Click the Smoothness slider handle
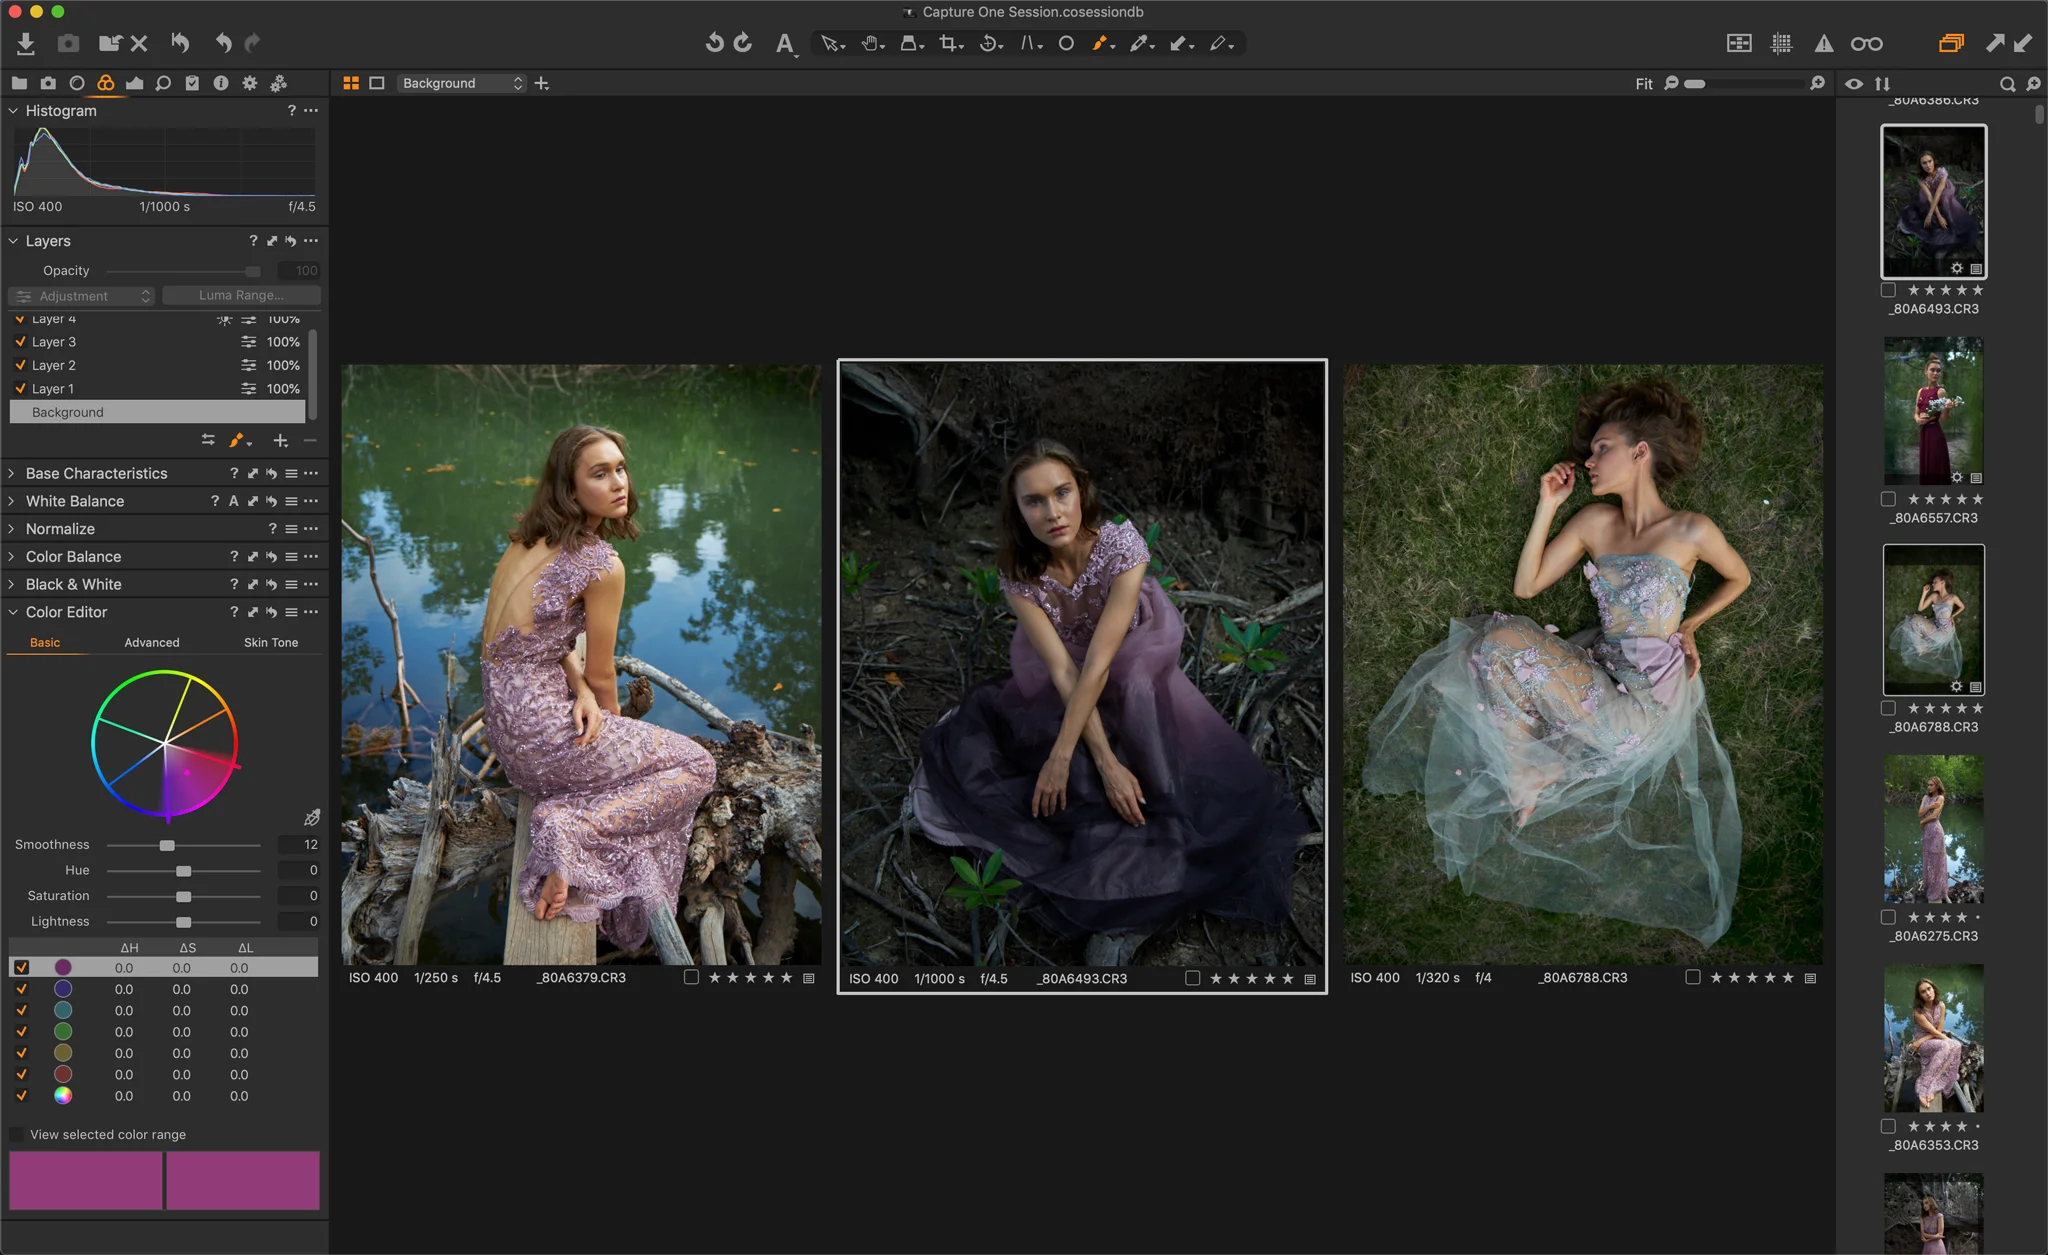This screenshot has width=2048, height=1255. (x=167, y=845)
